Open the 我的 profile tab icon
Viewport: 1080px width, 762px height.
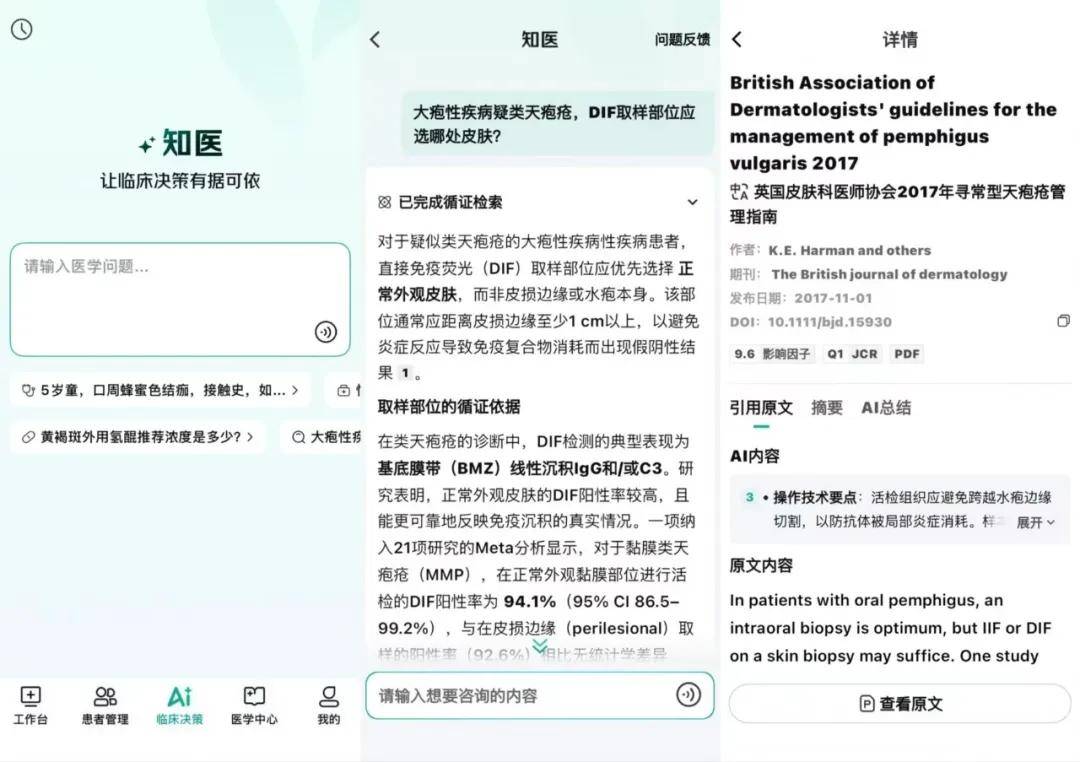[329, 706]
